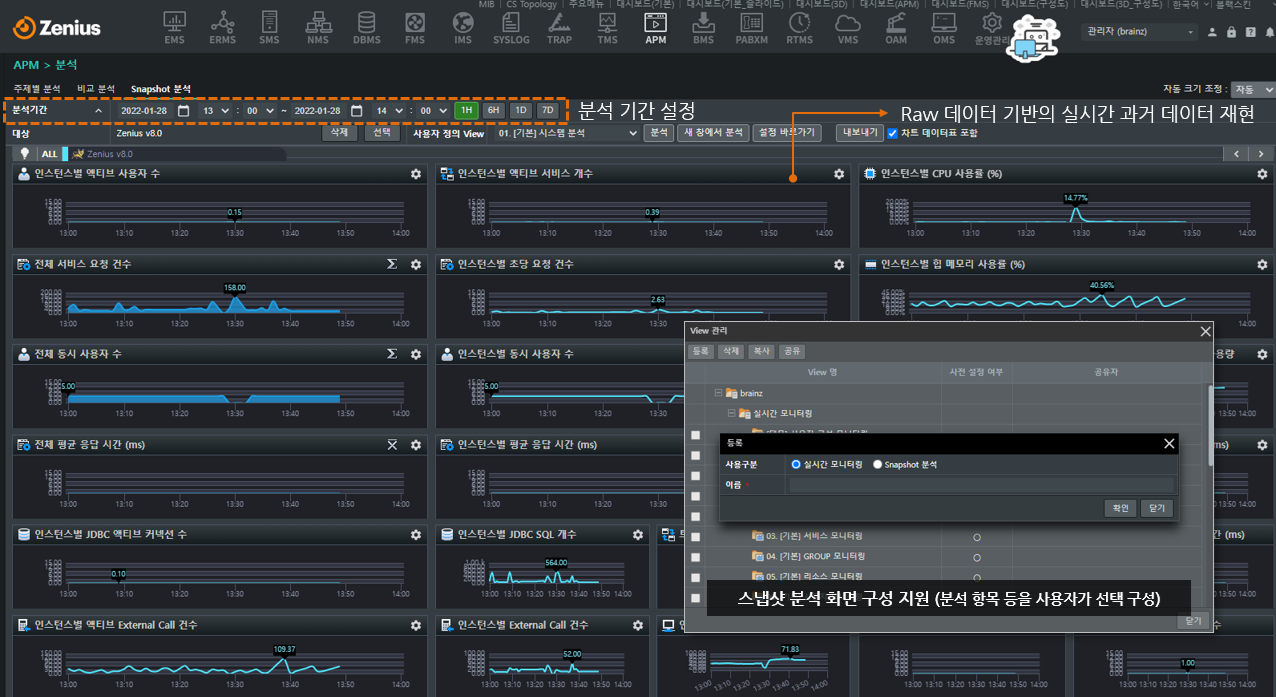The image size is (1276, 697).
Task: Open the 관리자 (brainz) account dropdown
Action: click(1140, 32)
